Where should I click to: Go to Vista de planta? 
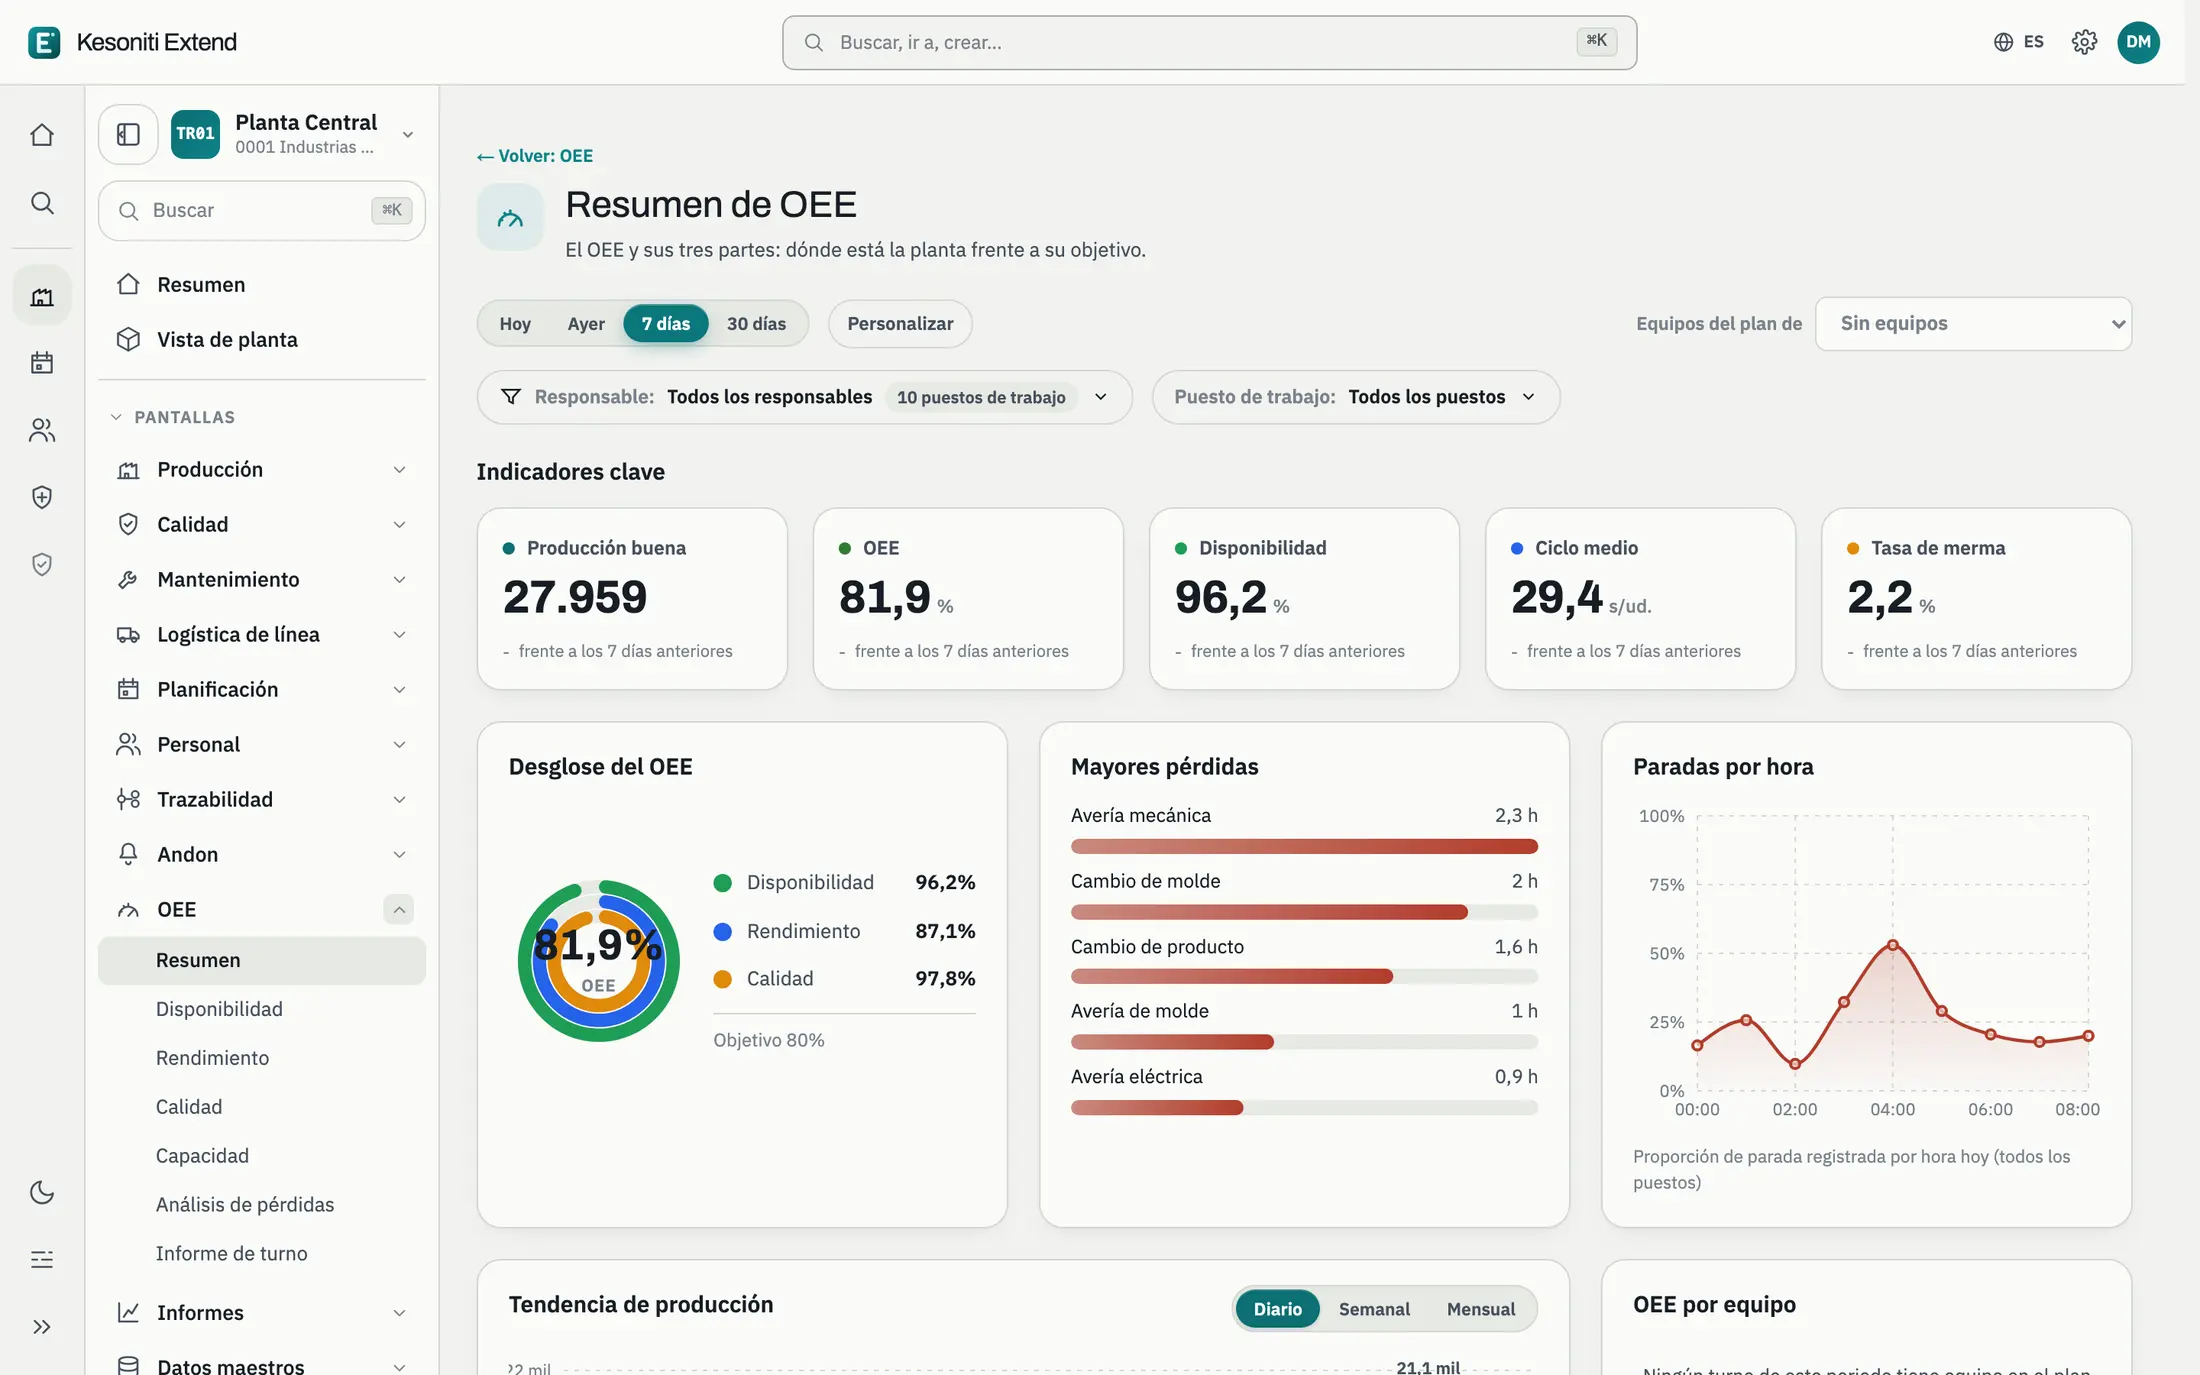click(x=262, y=340)
